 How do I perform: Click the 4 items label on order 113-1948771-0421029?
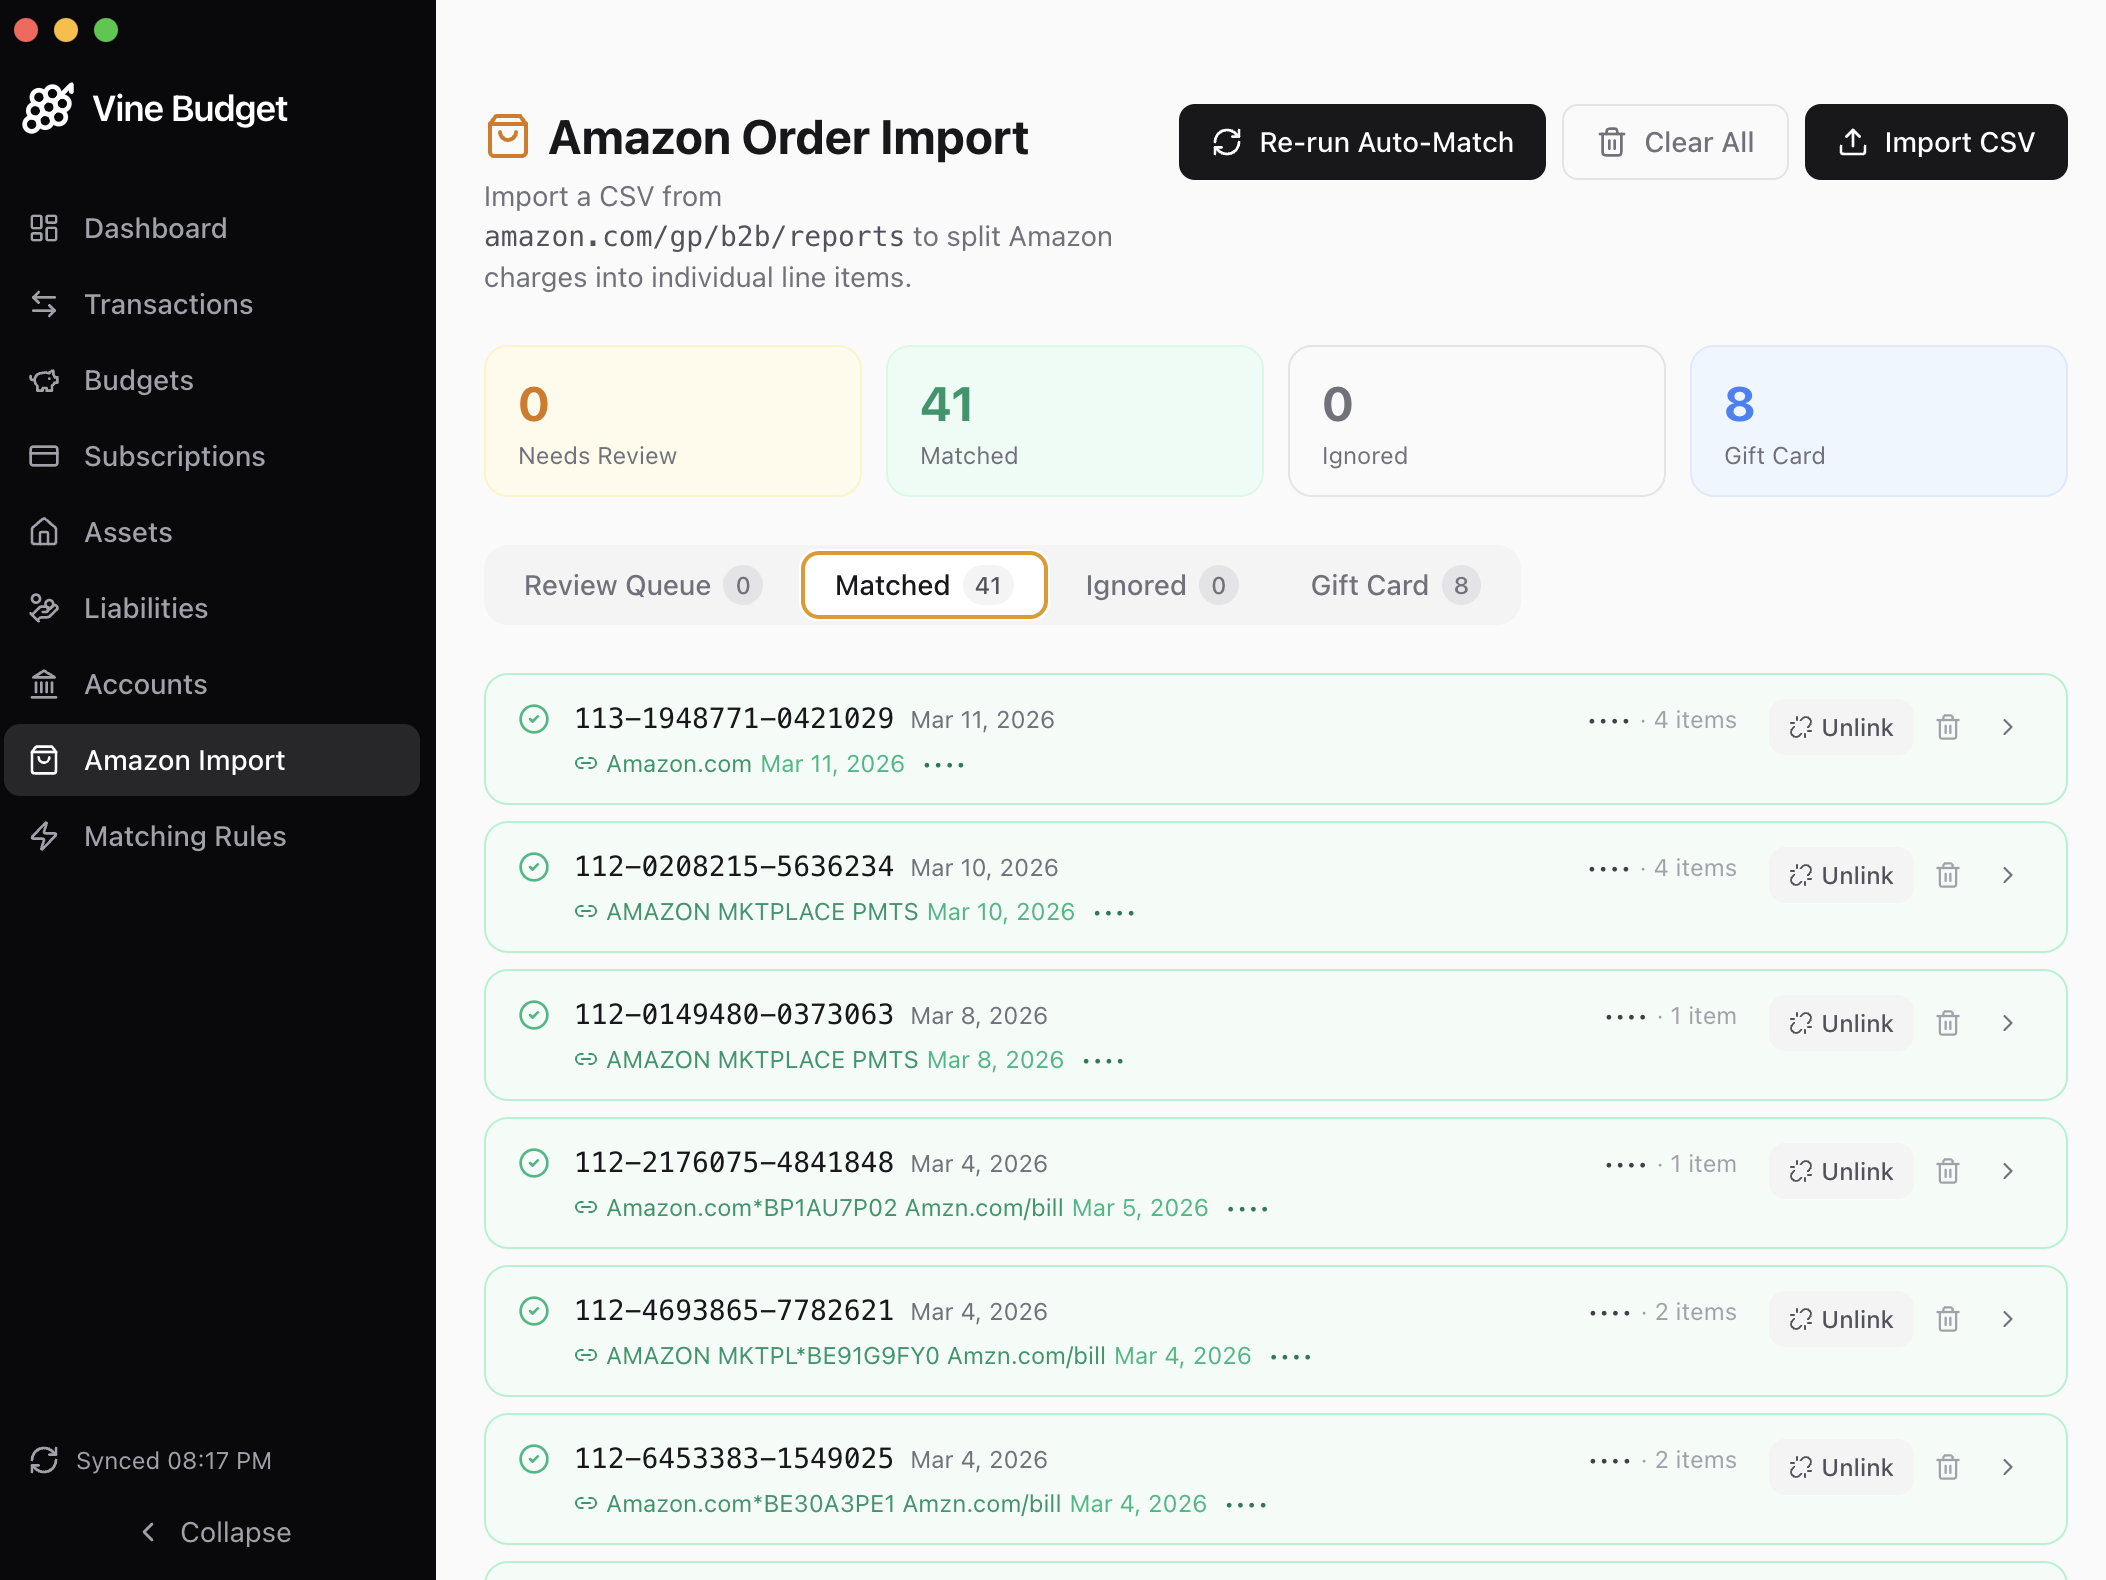coord(1695,720)
